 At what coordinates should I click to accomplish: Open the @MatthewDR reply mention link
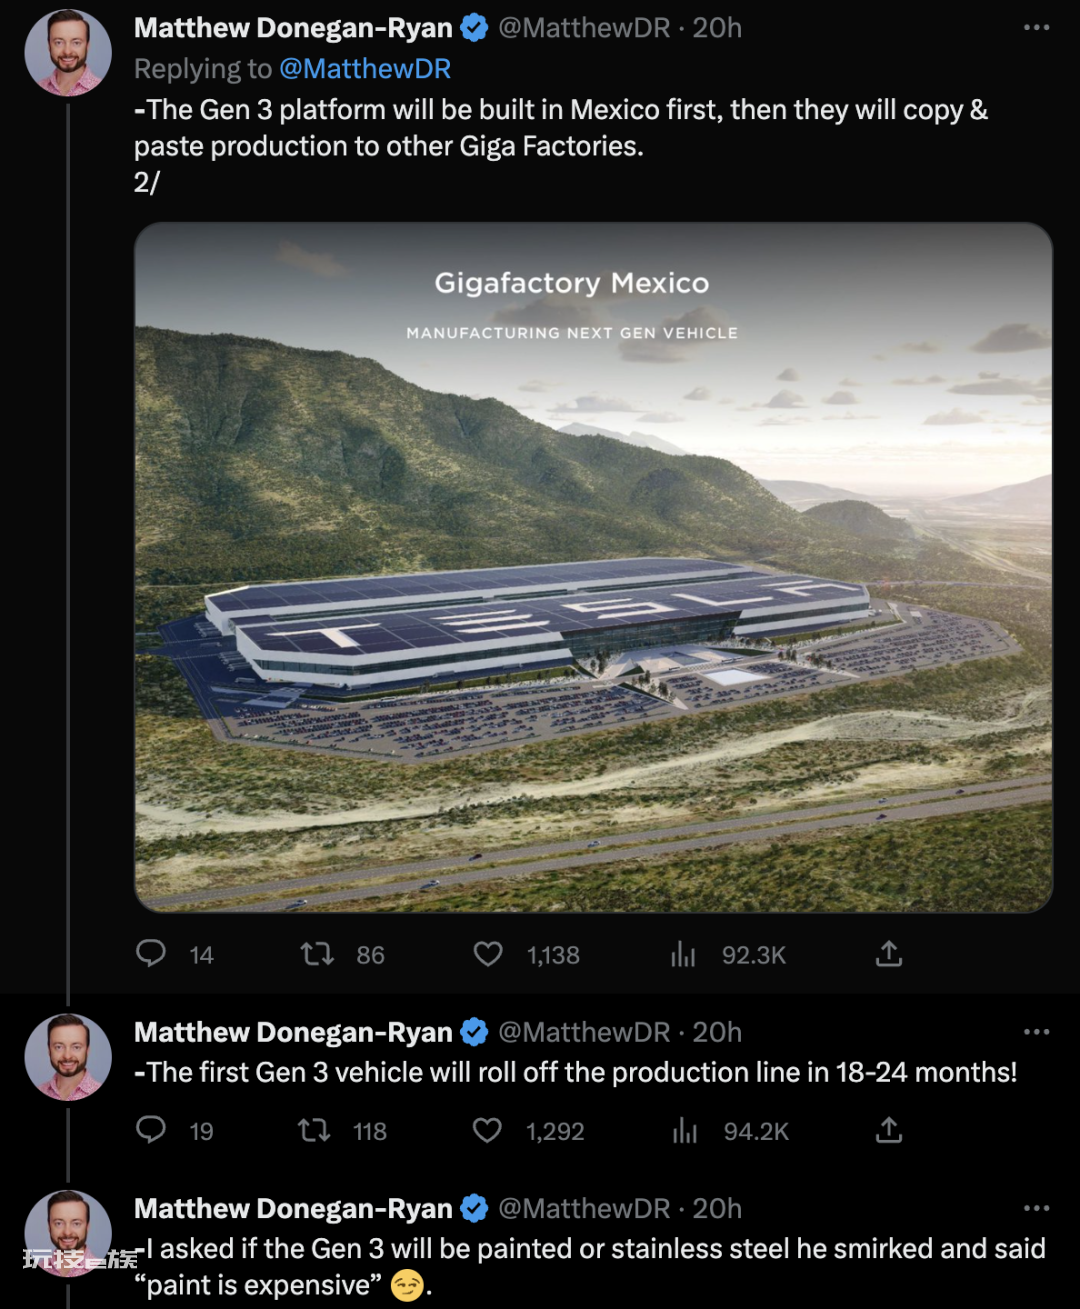365,68
